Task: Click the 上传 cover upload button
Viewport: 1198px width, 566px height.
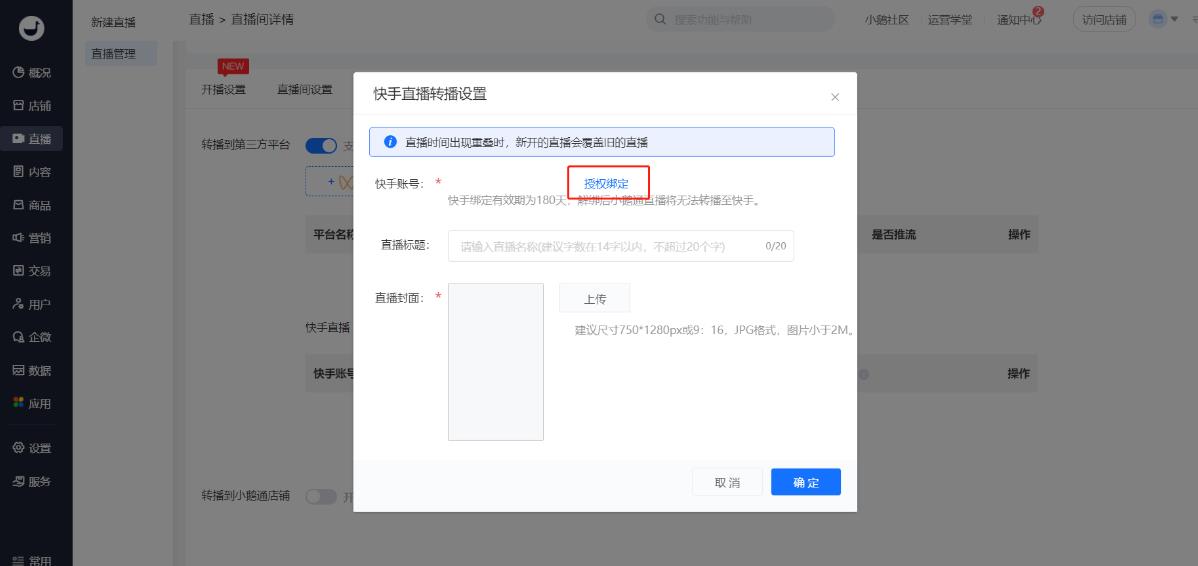Action: pyautogui.click(x=594, y=299)
